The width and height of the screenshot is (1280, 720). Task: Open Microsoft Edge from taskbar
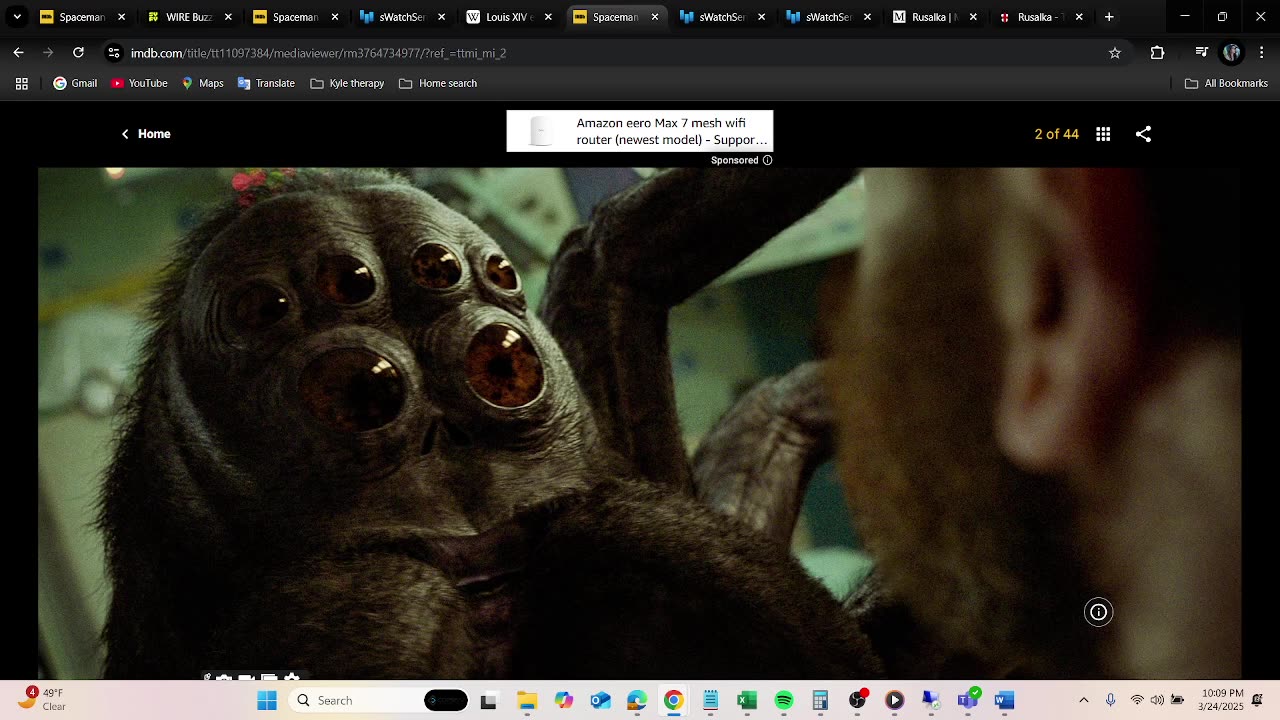coord(637,701)
